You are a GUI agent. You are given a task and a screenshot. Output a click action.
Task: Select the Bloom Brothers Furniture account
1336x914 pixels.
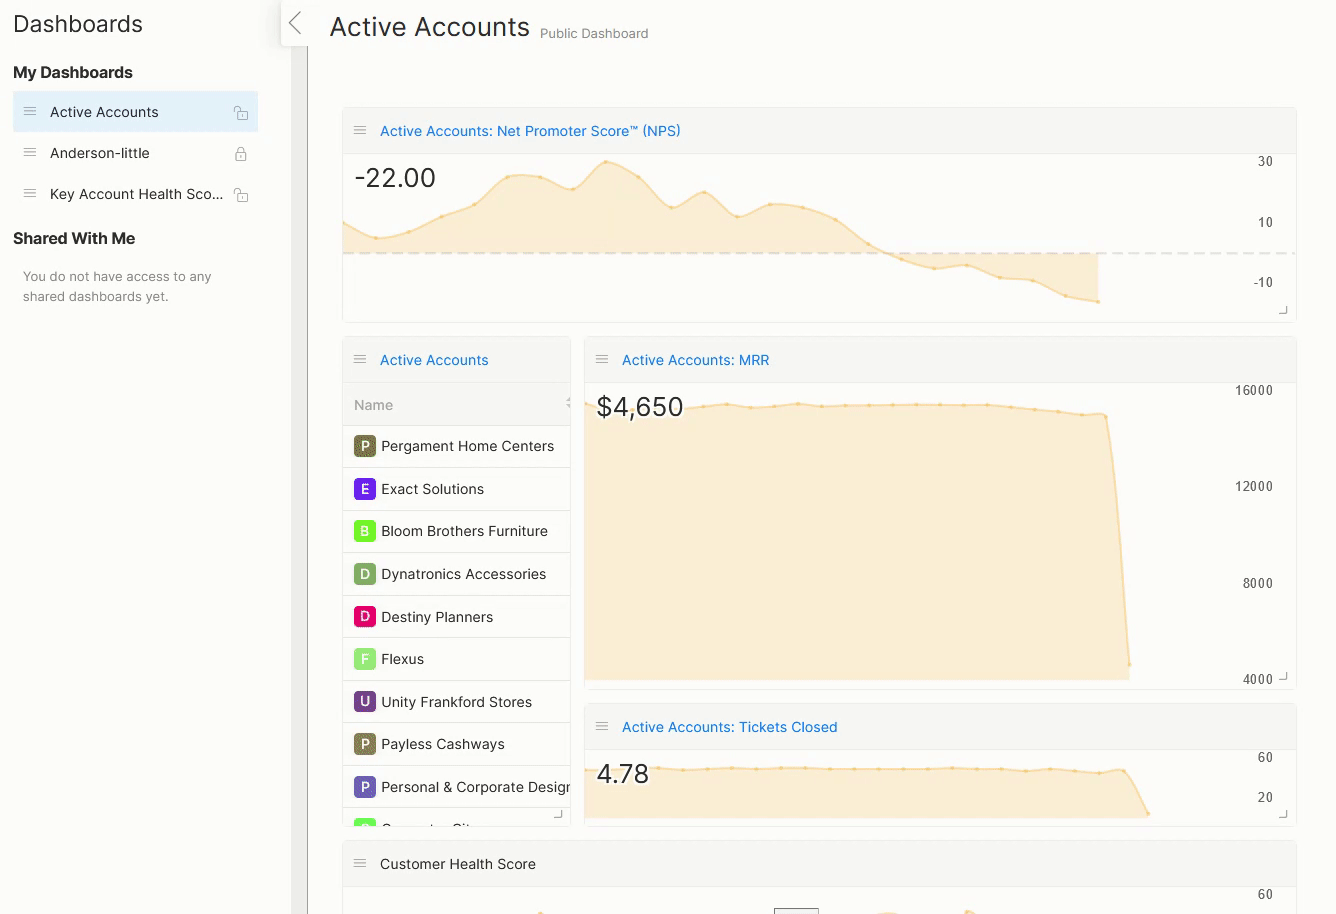click(464, 531)
